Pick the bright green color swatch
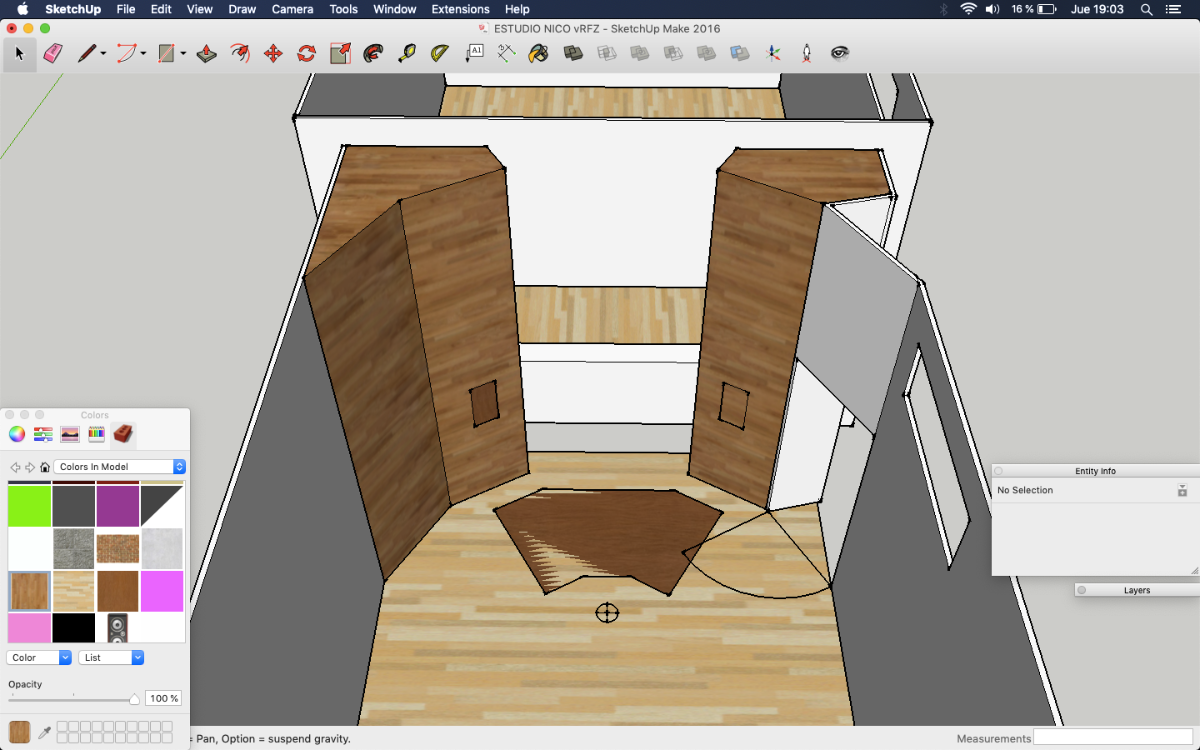This screenshot has height=750, width=1200. coord(29,506)
